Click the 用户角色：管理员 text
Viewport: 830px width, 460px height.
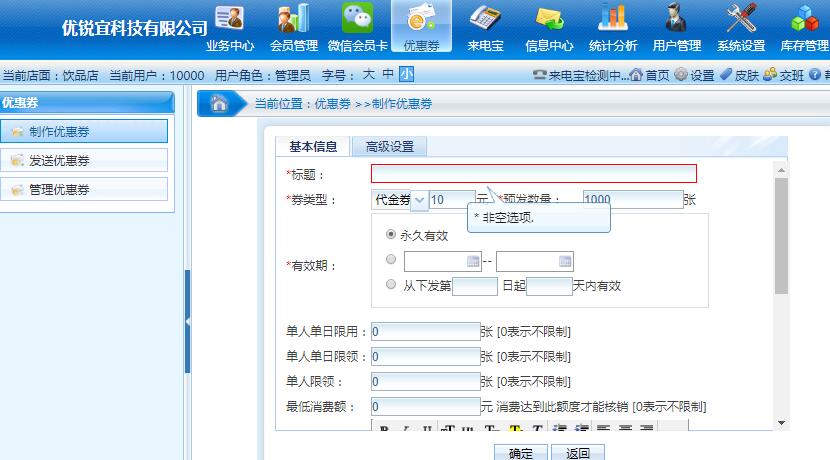pos(263,76)
